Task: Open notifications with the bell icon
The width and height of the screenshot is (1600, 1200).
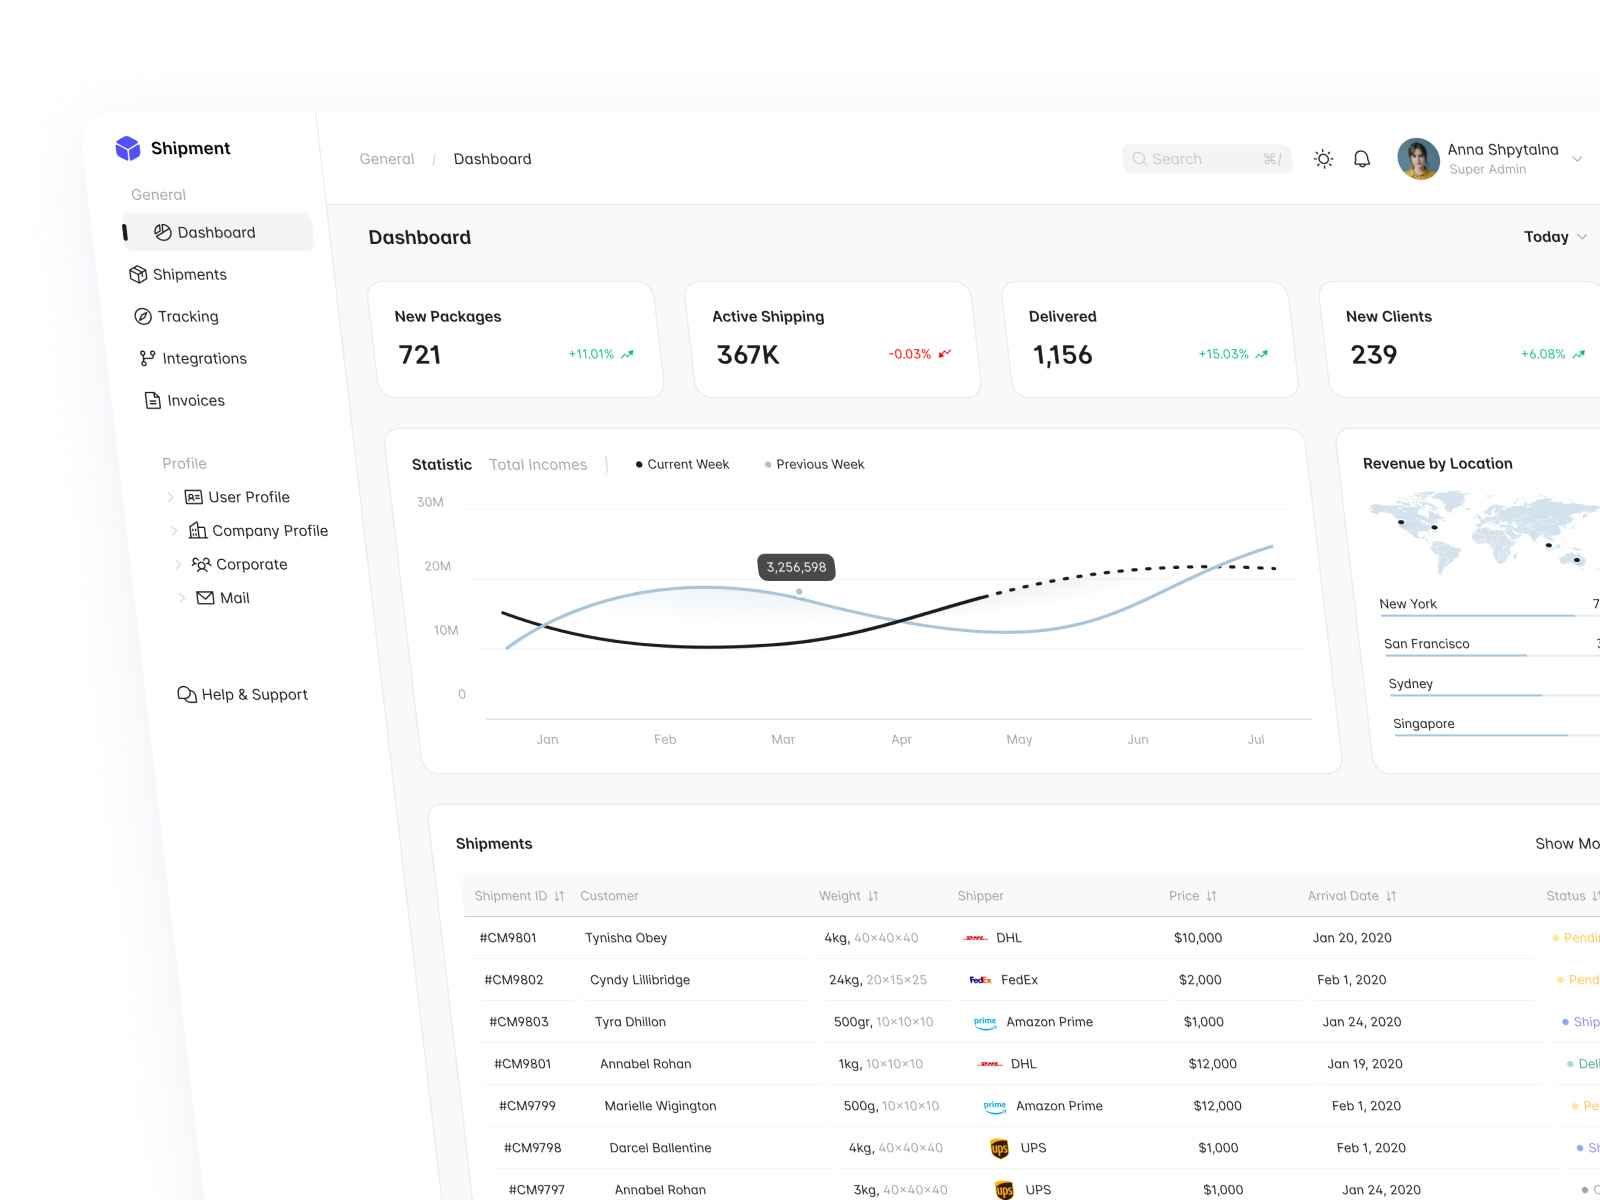Action: [1361, 158]
